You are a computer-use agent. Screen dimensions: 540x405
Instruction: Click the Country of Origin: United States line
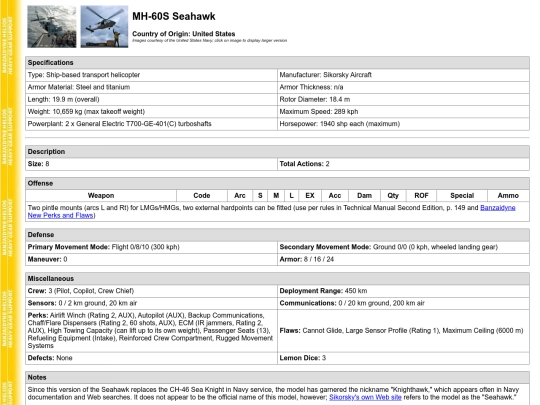(184, 34)
